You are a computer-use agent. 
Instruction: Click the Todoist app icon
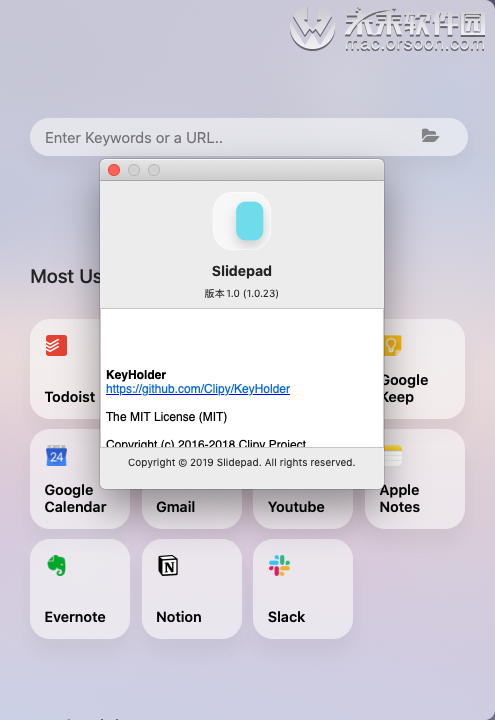tap(56, 346)
